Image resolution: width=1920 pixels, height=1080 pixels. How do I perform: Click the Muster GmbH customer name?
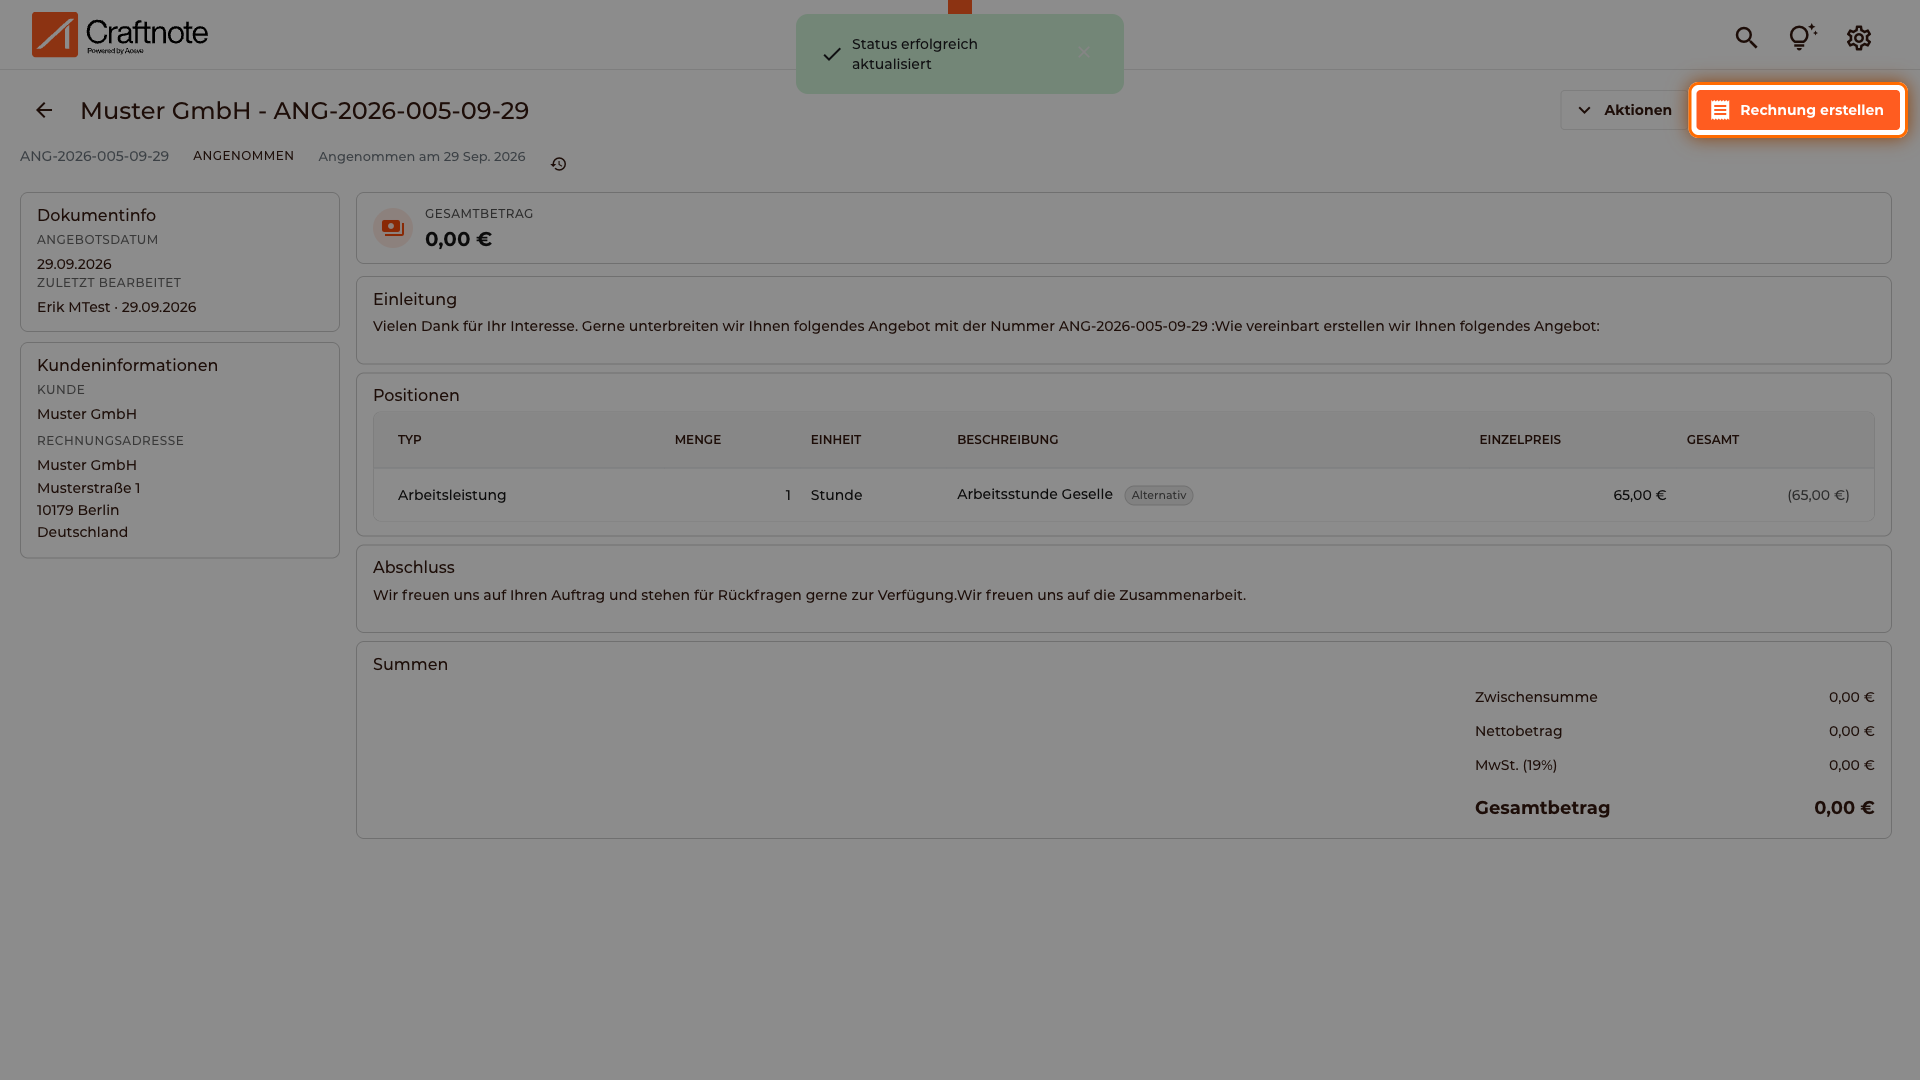(87, 414)
